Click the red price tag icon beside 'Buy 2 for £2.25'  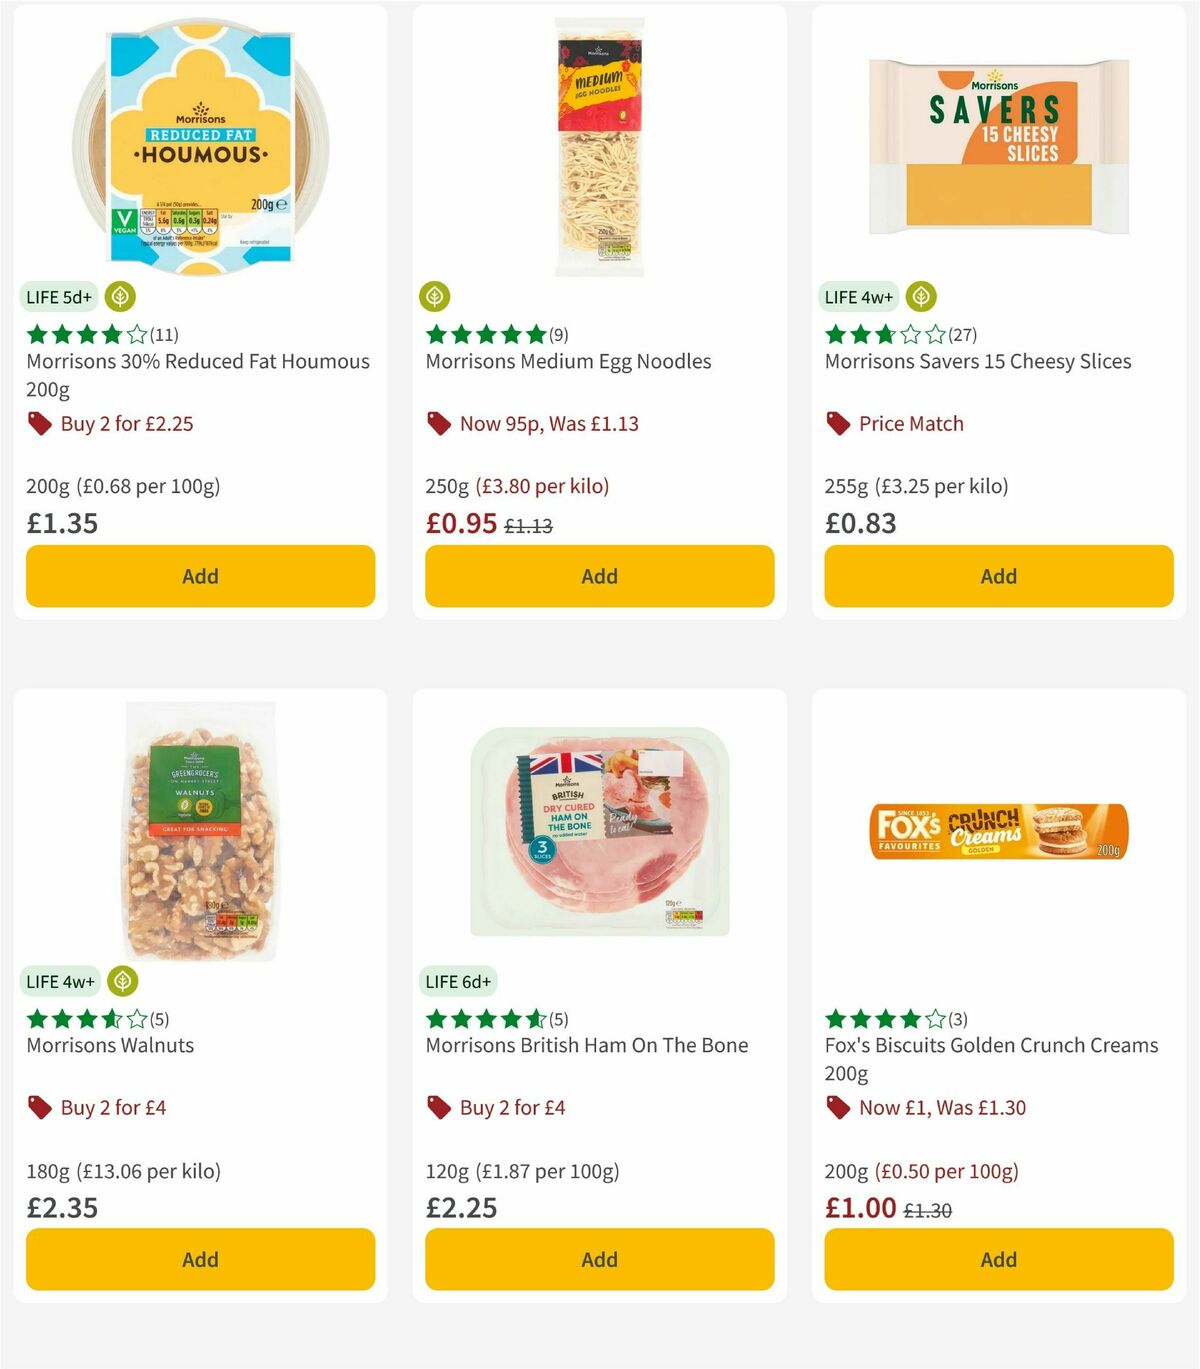[x=39, y=424]
